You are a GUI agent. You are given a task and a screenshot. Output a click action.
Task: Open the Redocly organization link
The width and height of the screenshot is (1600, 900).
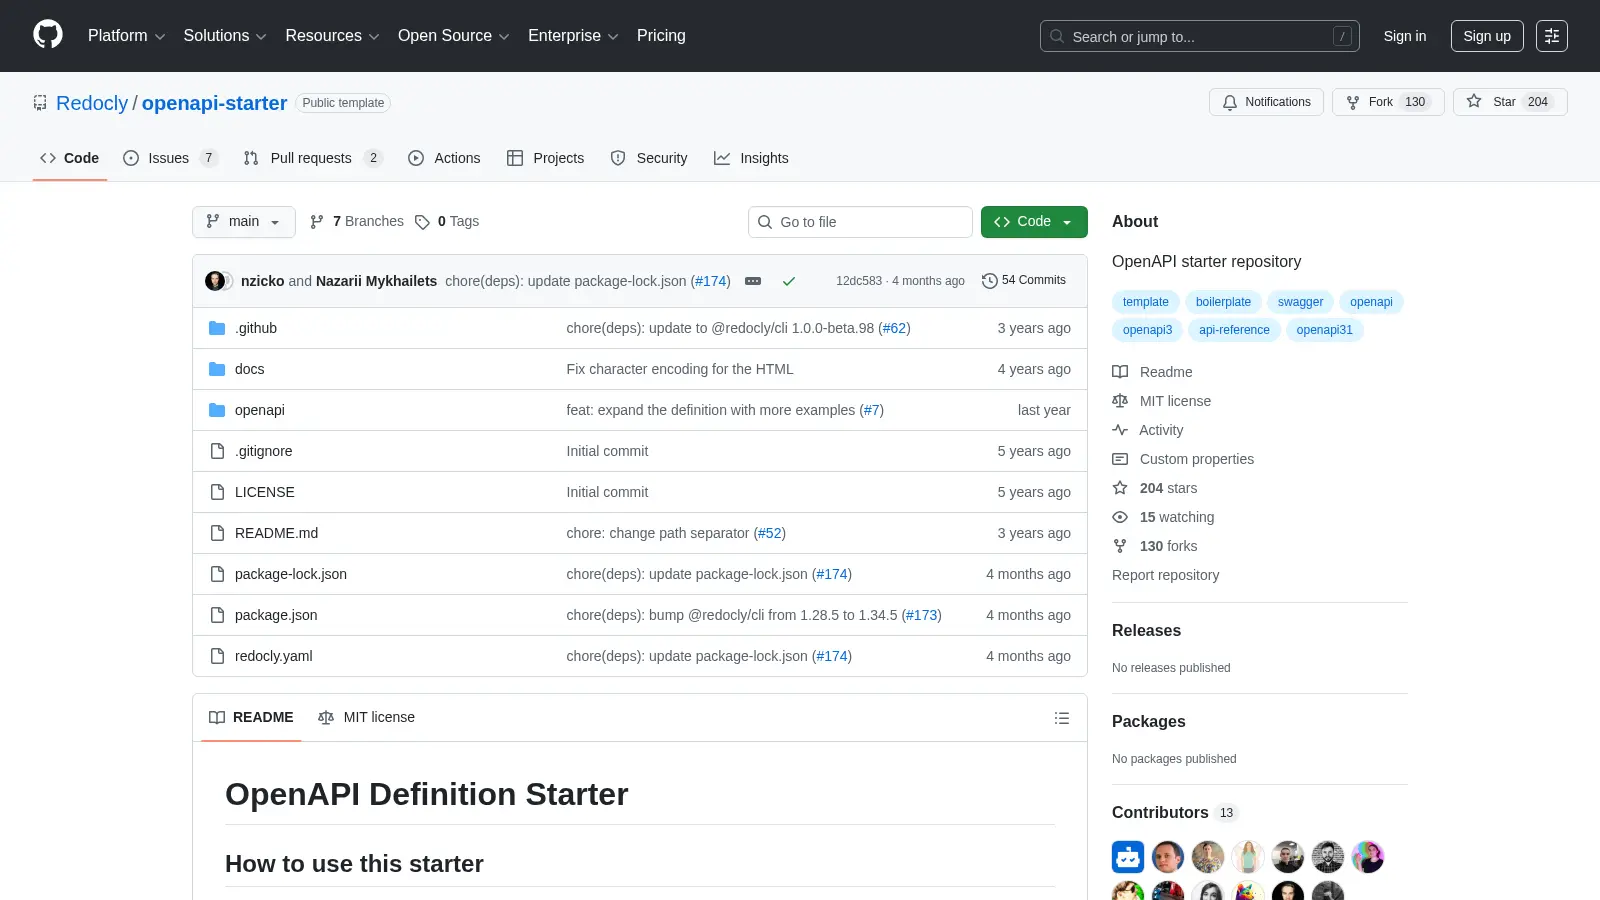[x=92, y=103]
